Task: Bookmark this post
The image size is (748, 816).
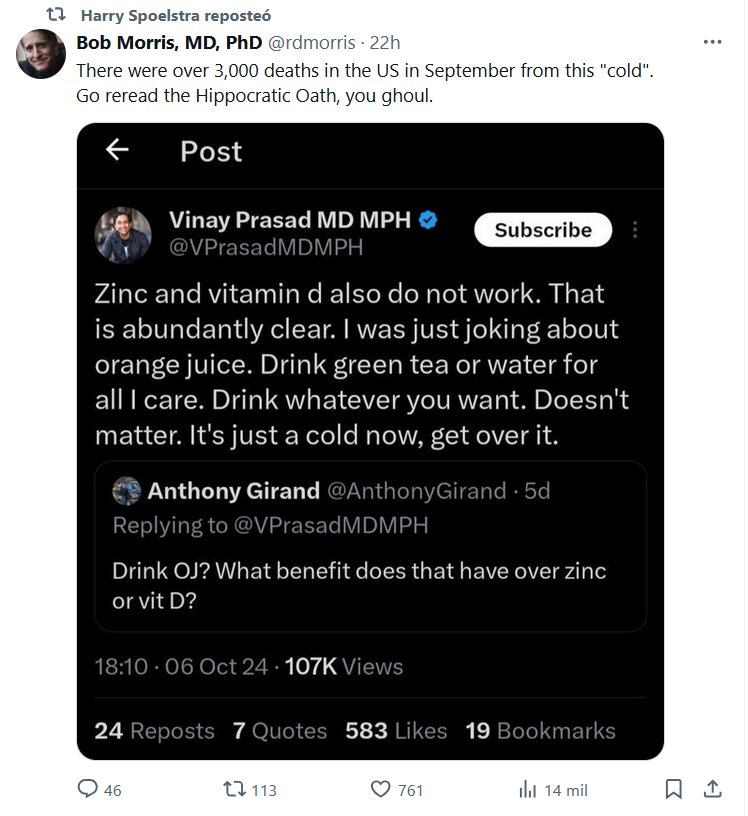Action: [674, 790]
